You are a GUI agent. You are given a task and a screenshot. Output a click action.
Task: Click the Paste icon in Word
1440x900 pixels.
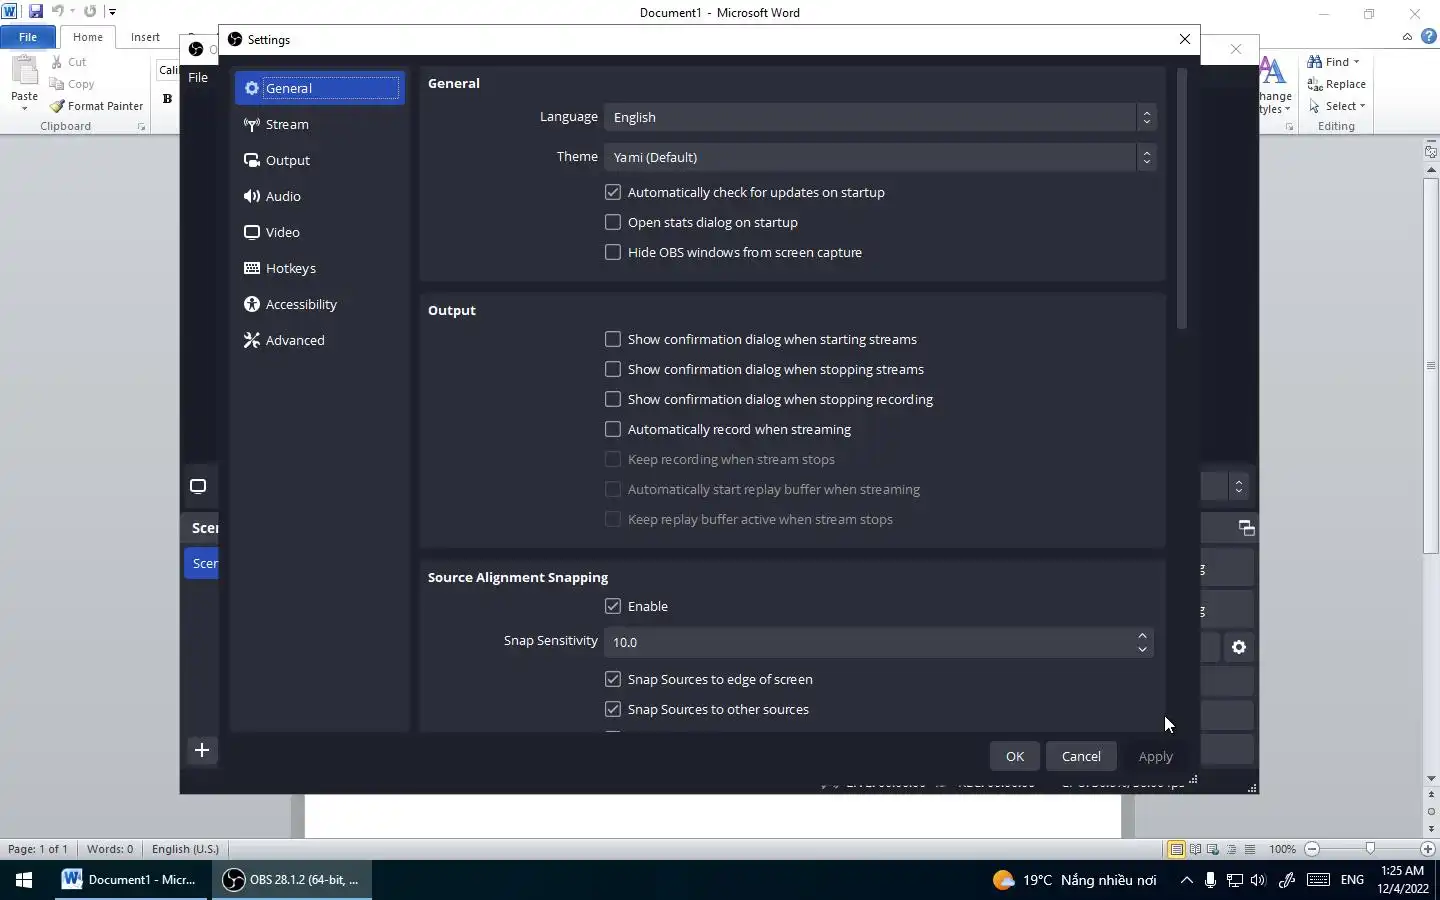pyautogui.click(x=24, y=73)
